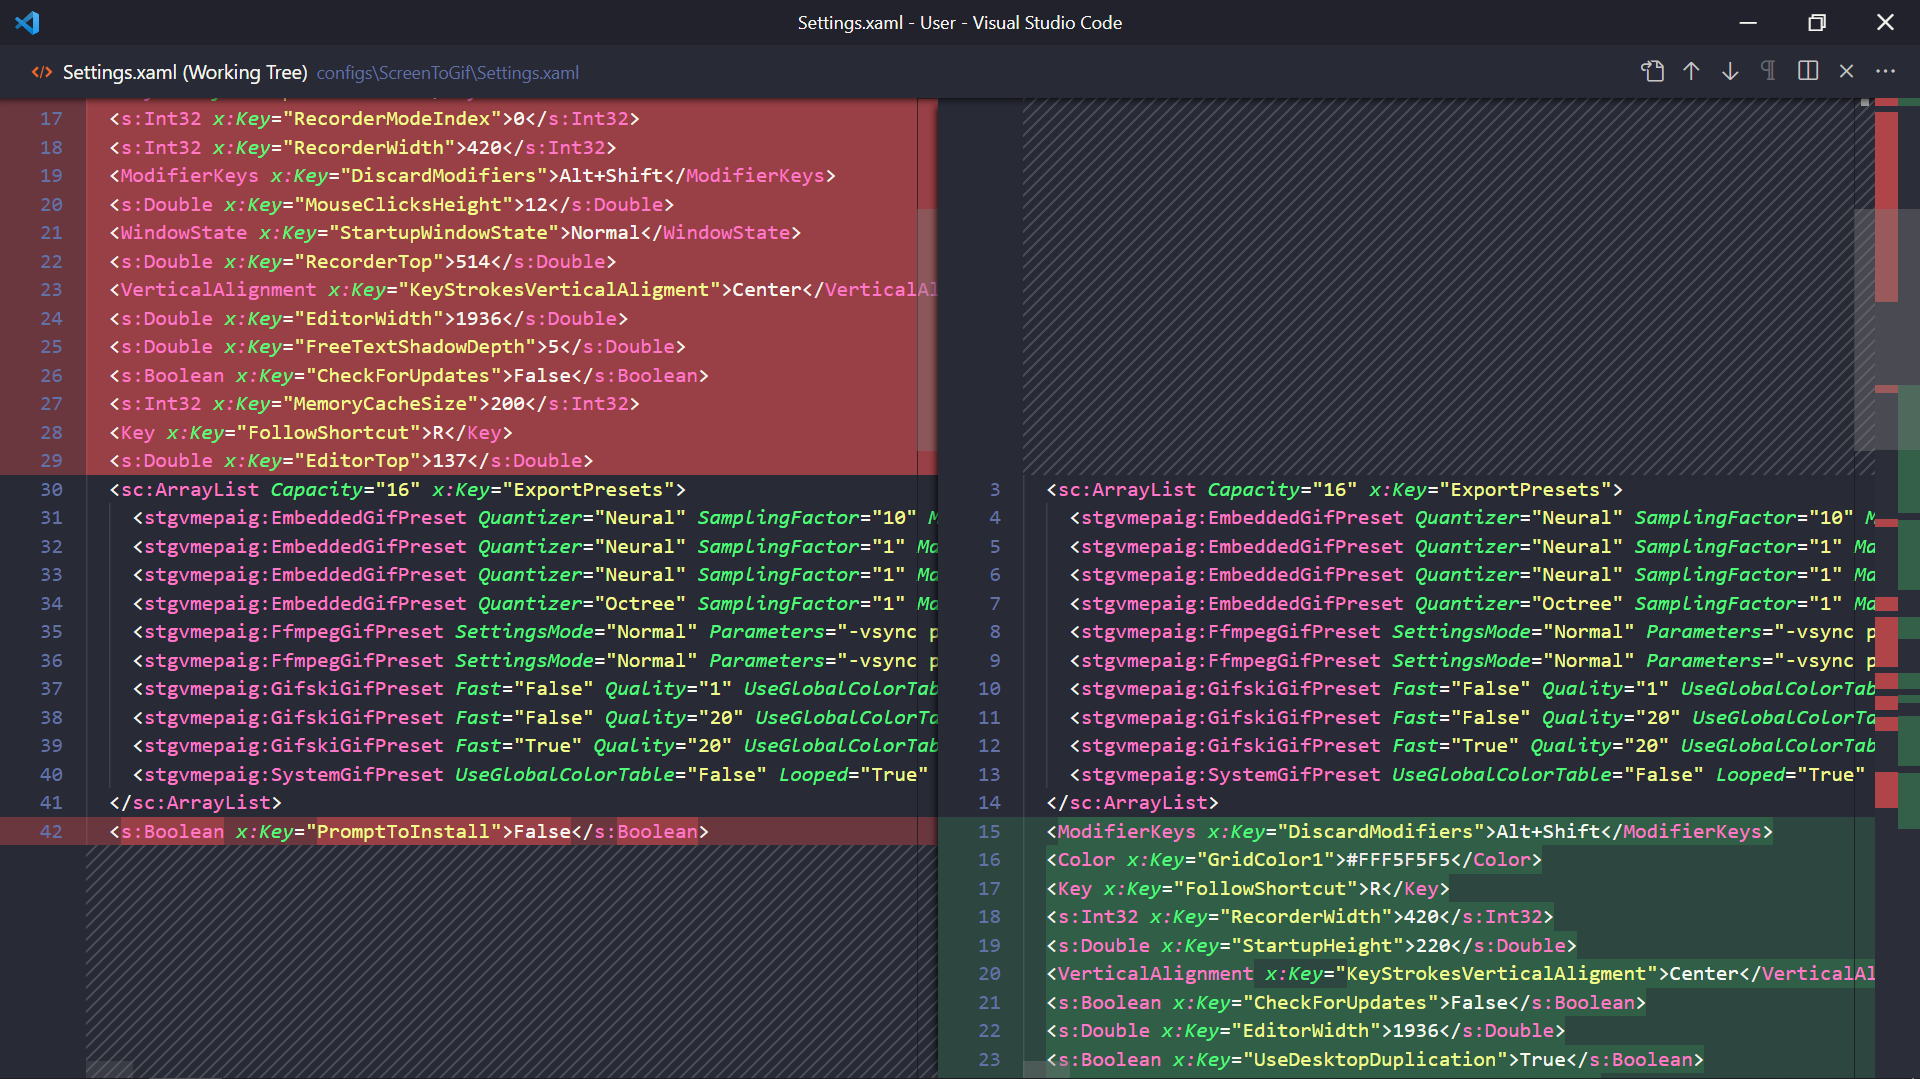The width and height of the screenshot is (1920, 1079).
Task: Click the "UseDesktopDuplication" True added line
Action: 1374,1060
